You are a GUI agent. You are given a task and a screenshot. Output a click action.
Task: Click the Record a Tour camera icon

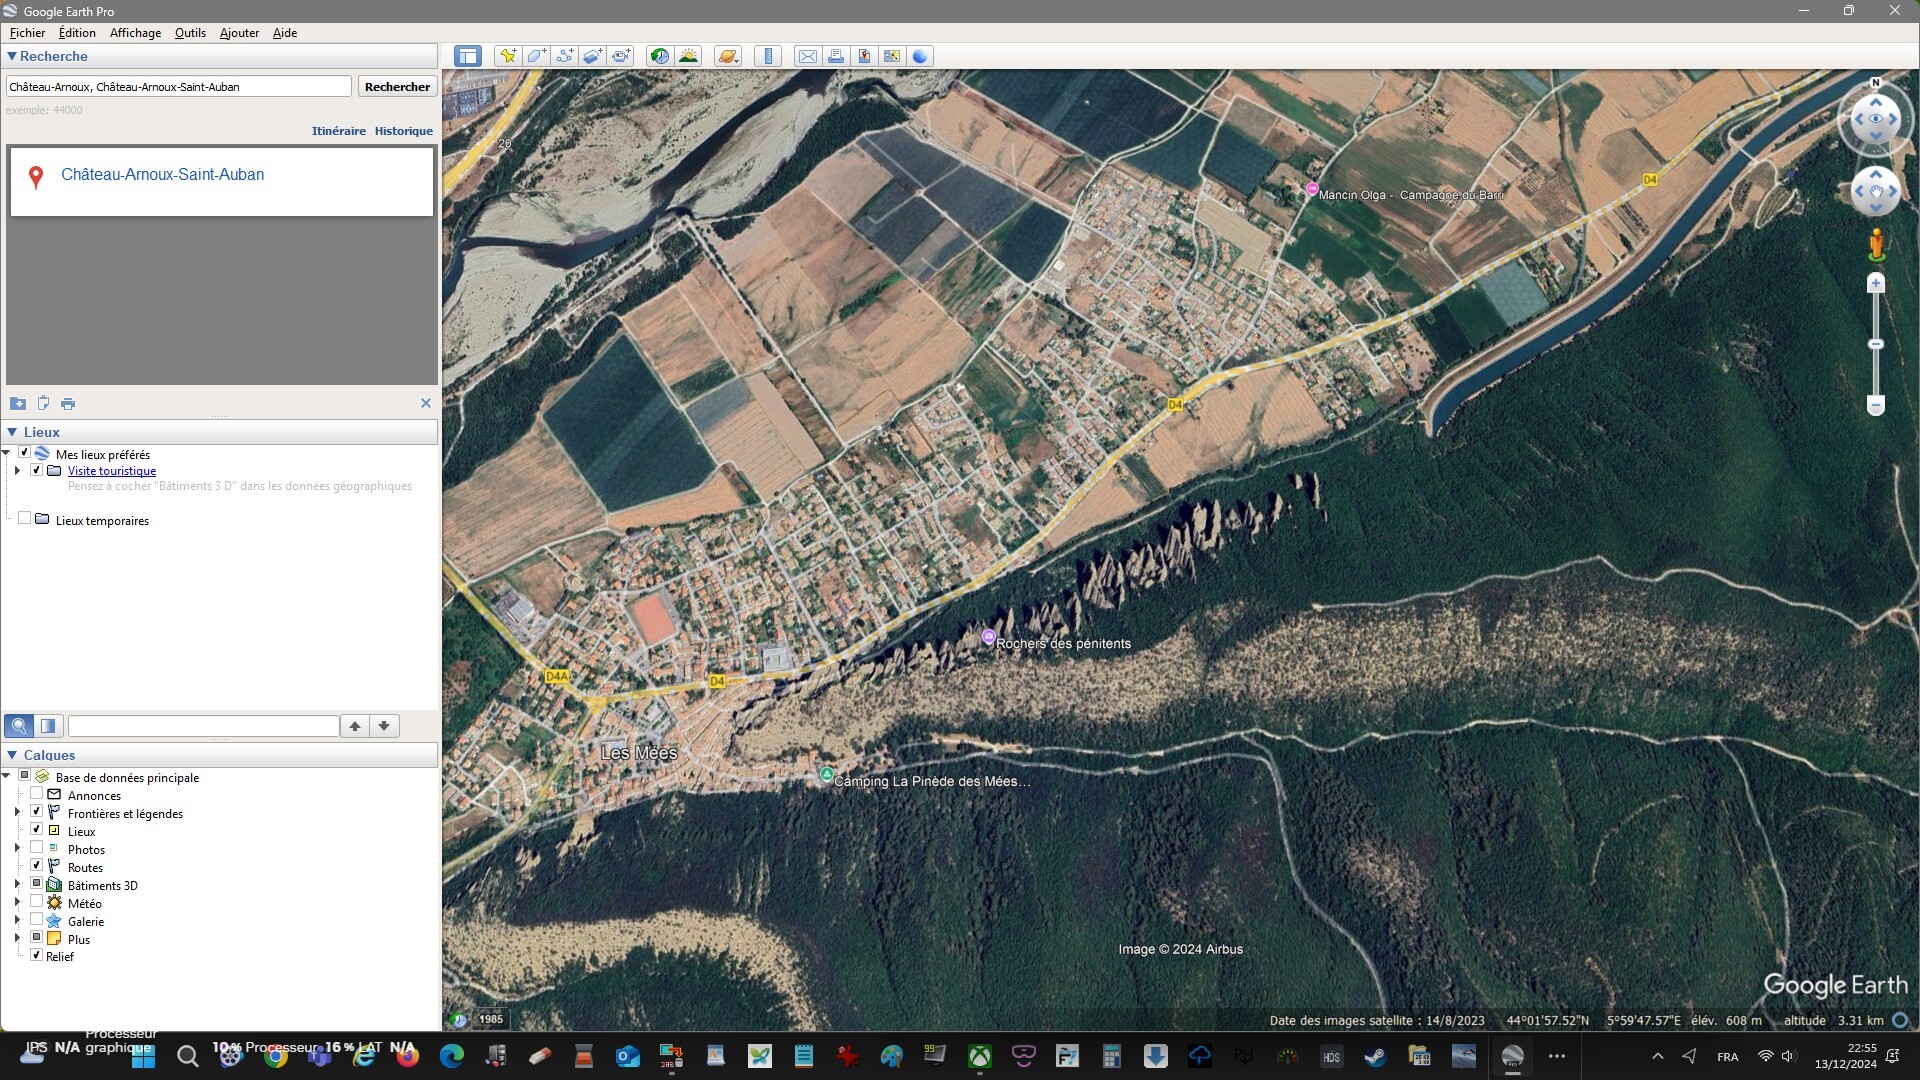(x=621, y=56)
